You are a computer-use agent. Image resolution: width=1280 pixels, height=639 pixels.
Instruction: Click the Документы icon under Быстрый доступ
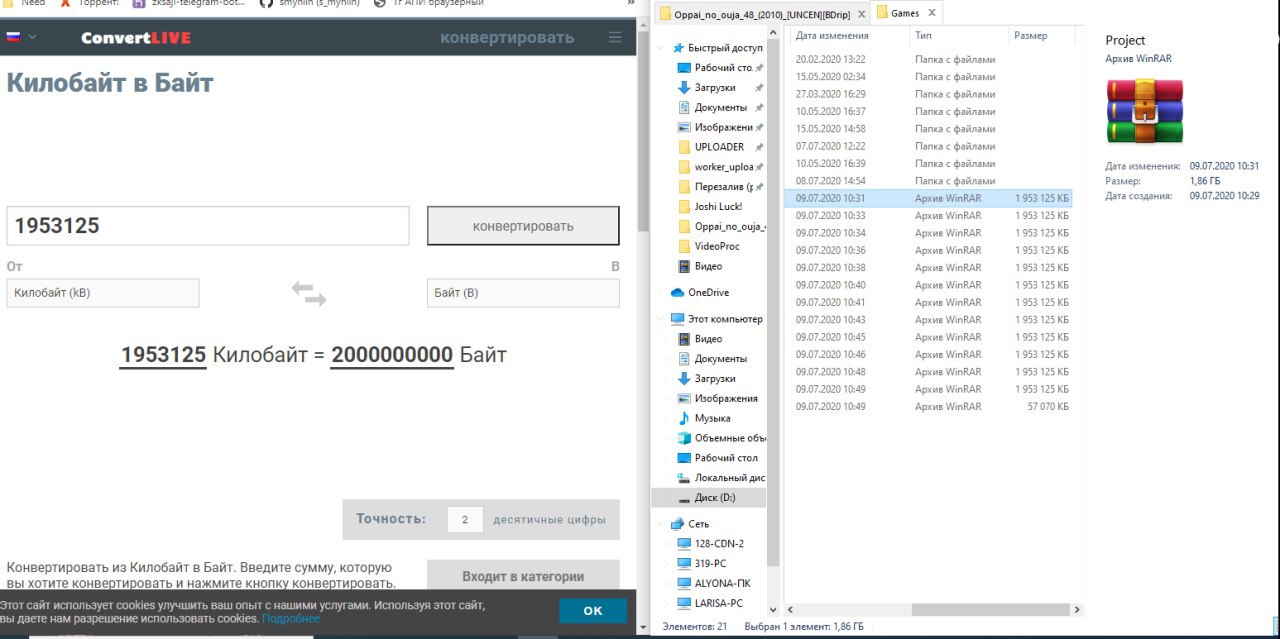pyautogui.click(x=684, y=107)
